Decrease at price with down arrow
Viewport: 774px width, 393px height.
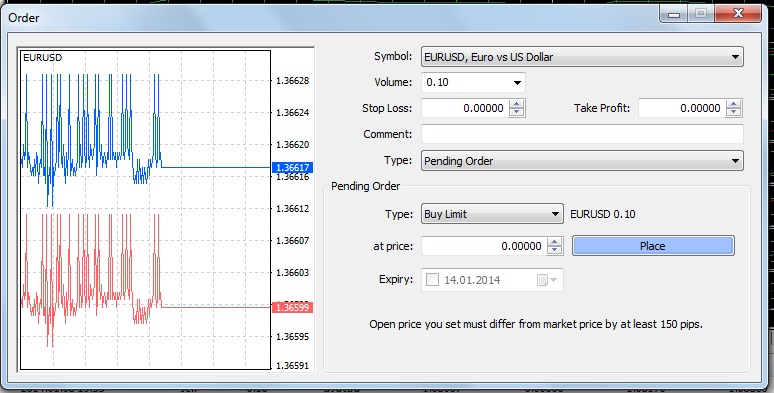point(555,250)
